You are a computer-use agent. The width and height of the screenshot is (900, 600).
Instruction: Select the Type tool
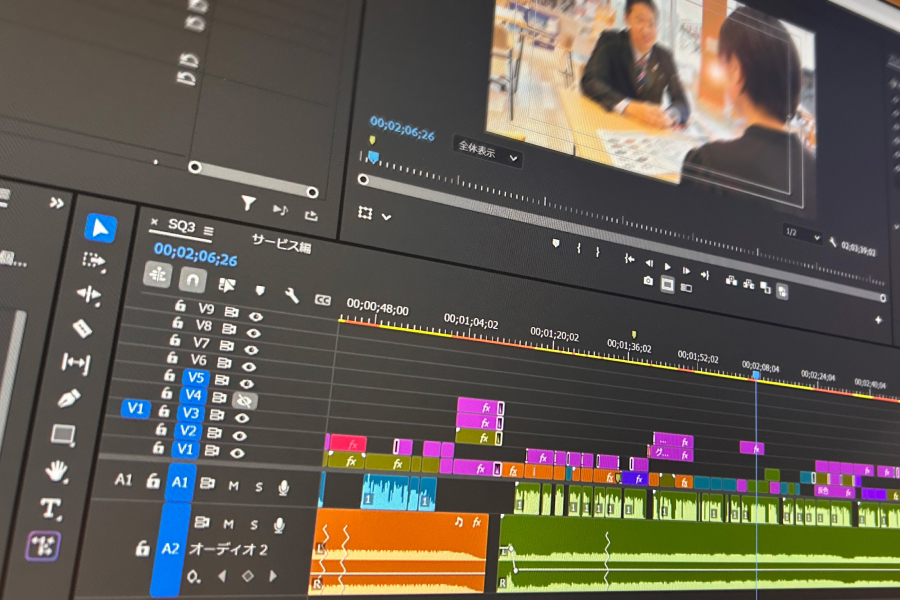tap(50, 508)
